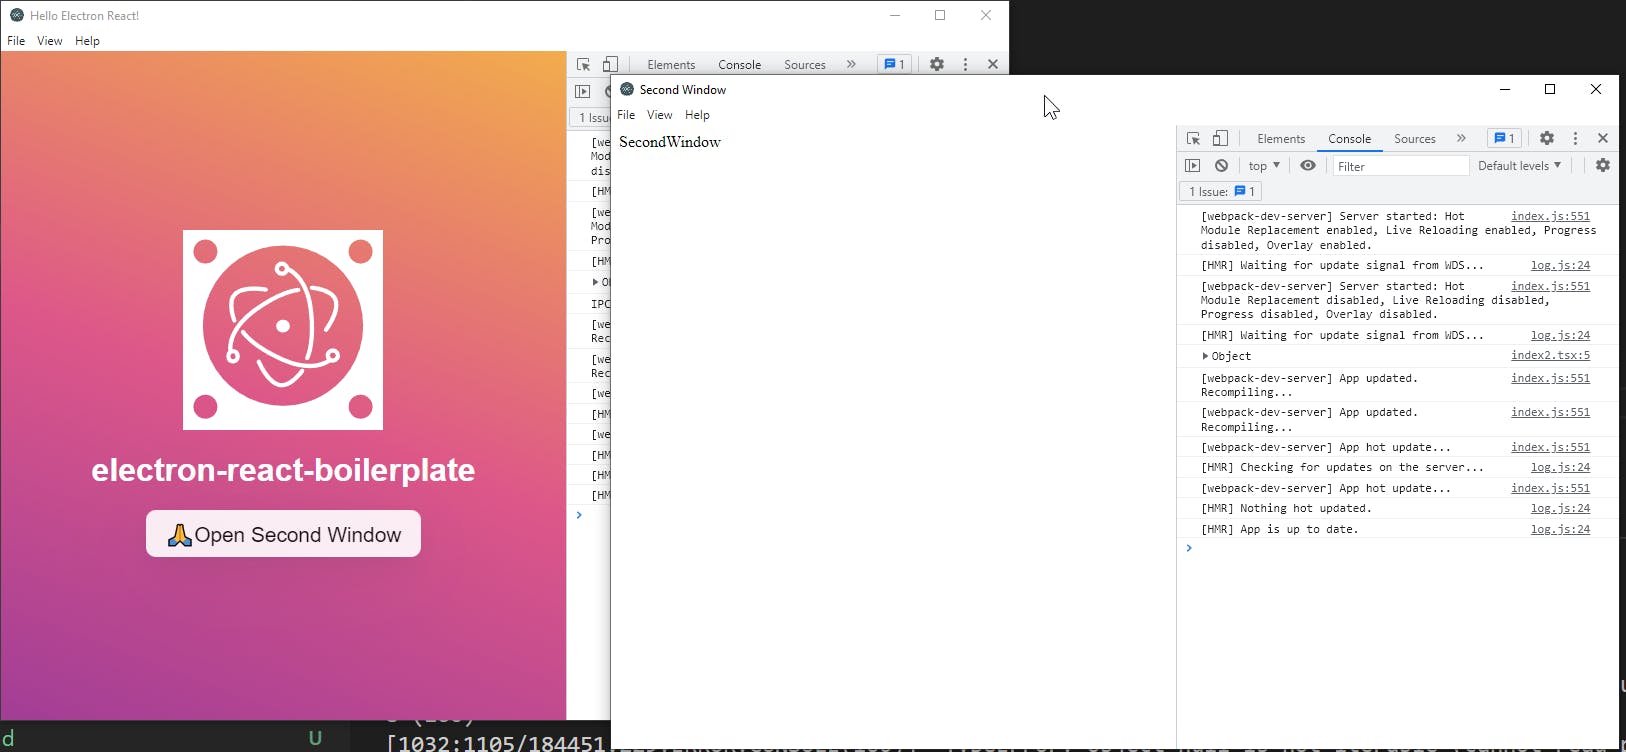1626x752 pixels.
Task: Open log.js:24 link beside Checking for updates
Action: 1560,467
